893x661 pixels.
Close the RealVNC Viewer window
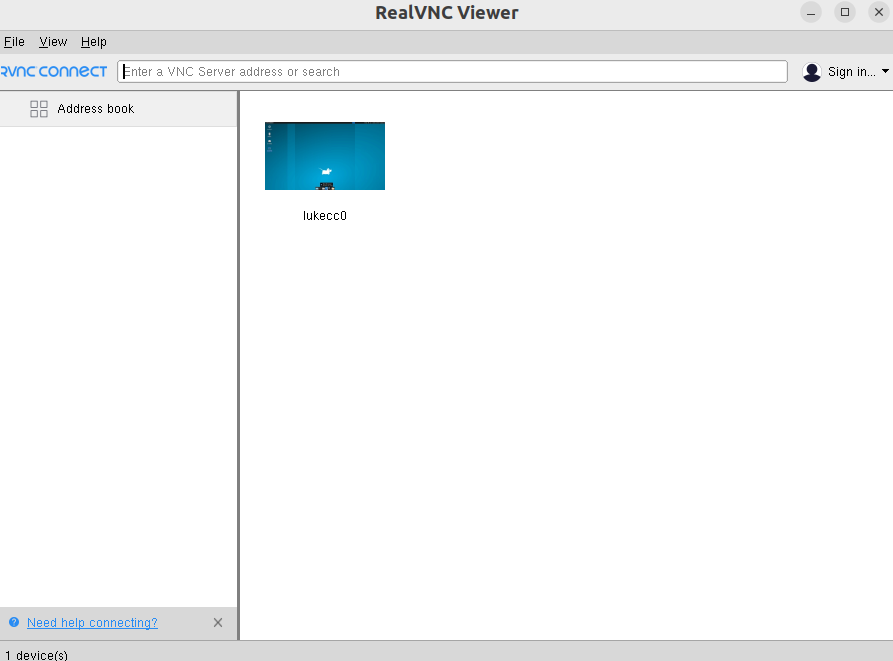[x=879, y=13]
